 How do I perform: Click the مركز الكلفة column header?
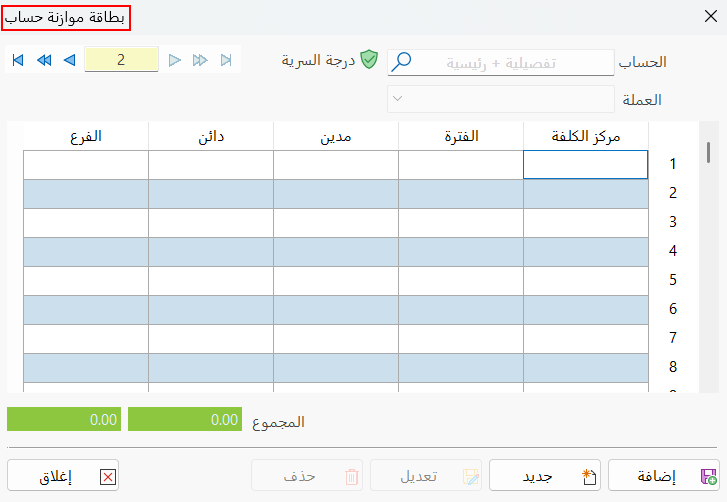tap(586, 136)
